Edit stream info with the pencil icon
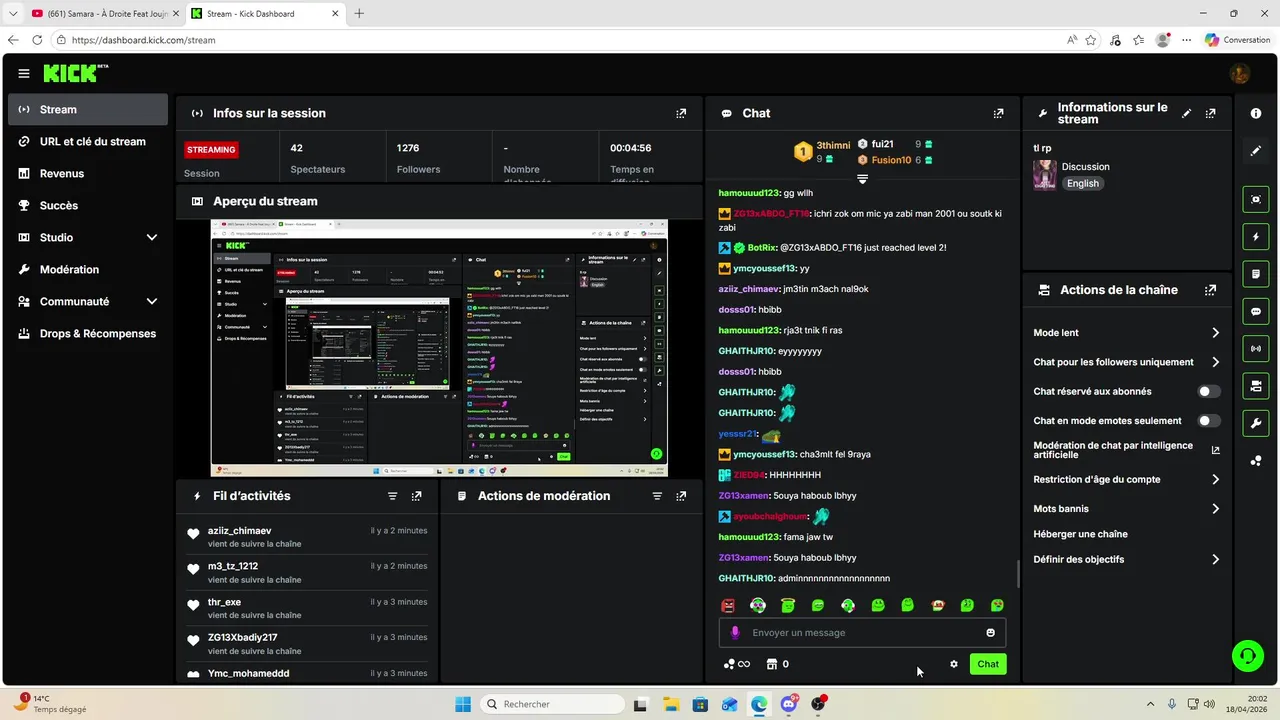 pyautogui.click(x=1187, y=114)
